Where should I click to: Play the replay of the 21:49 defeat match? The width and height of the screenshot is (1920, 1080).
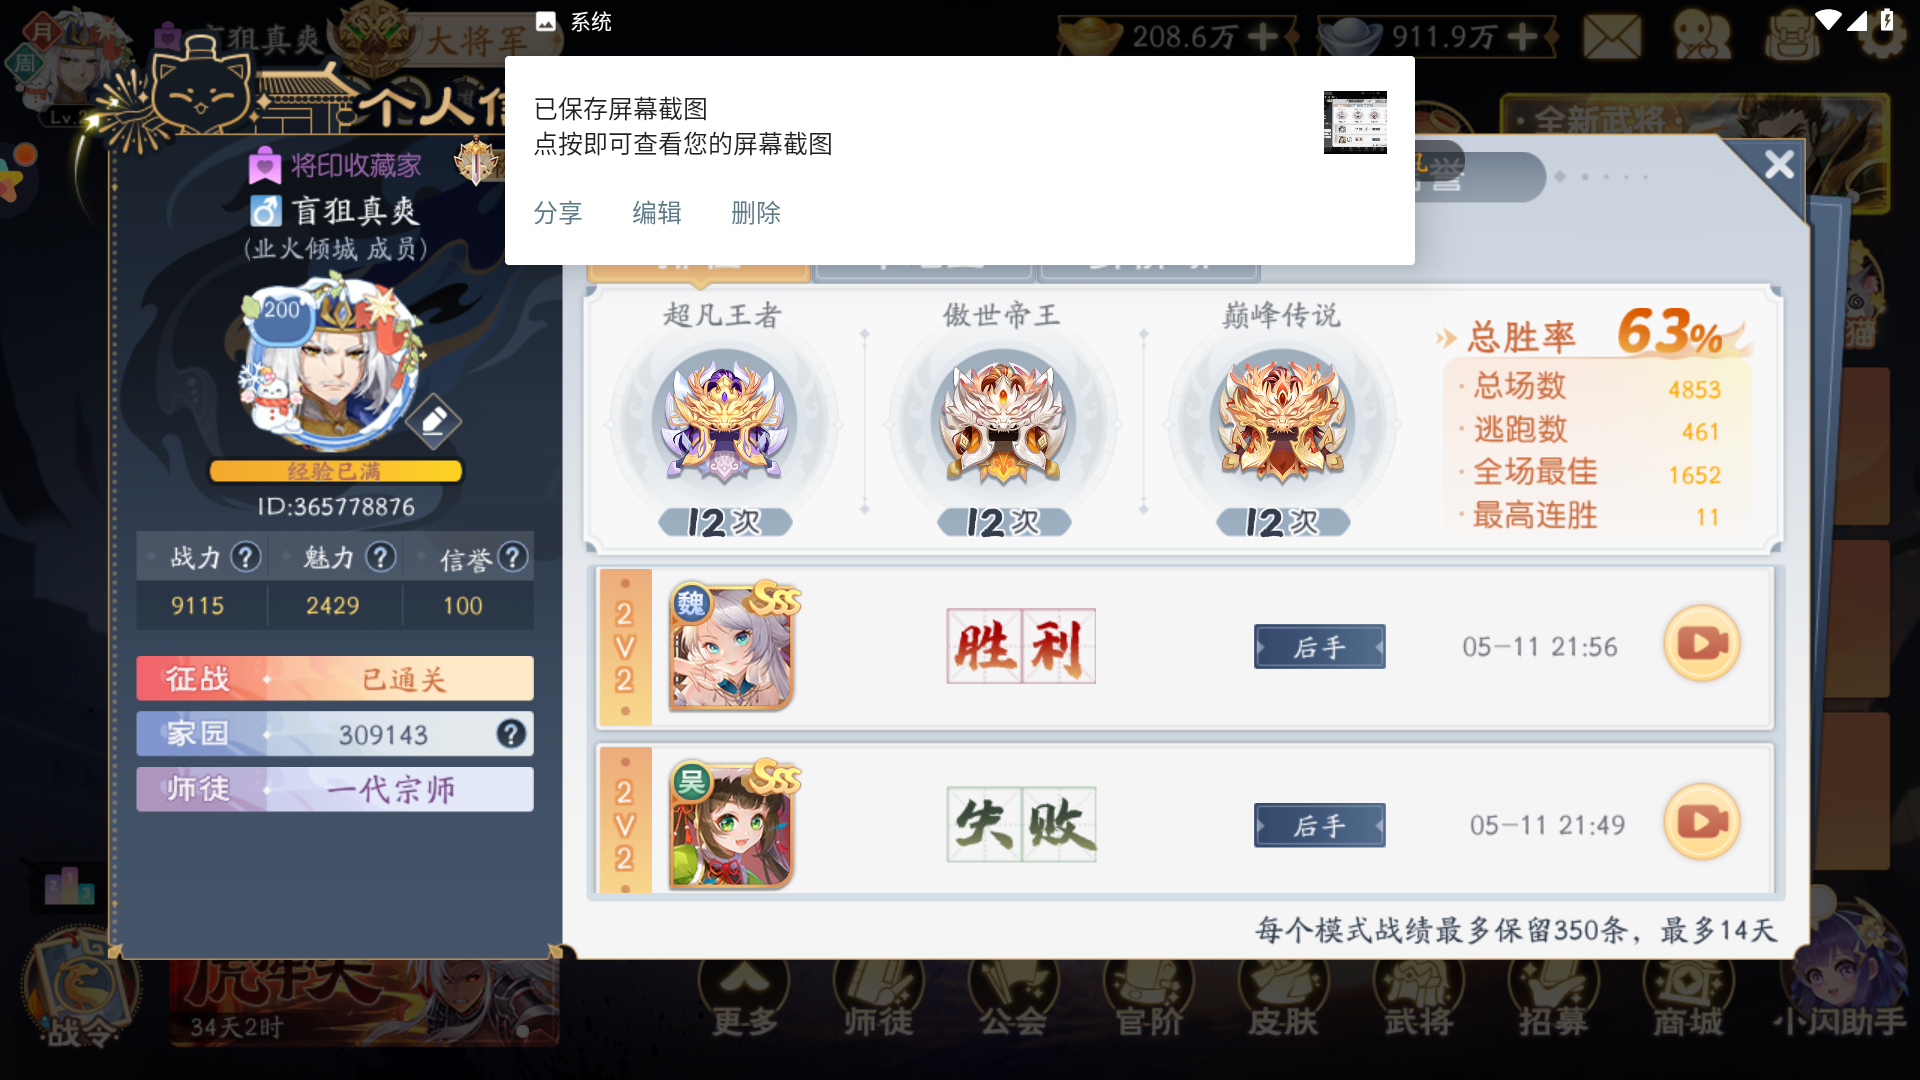coord(1702,823)
